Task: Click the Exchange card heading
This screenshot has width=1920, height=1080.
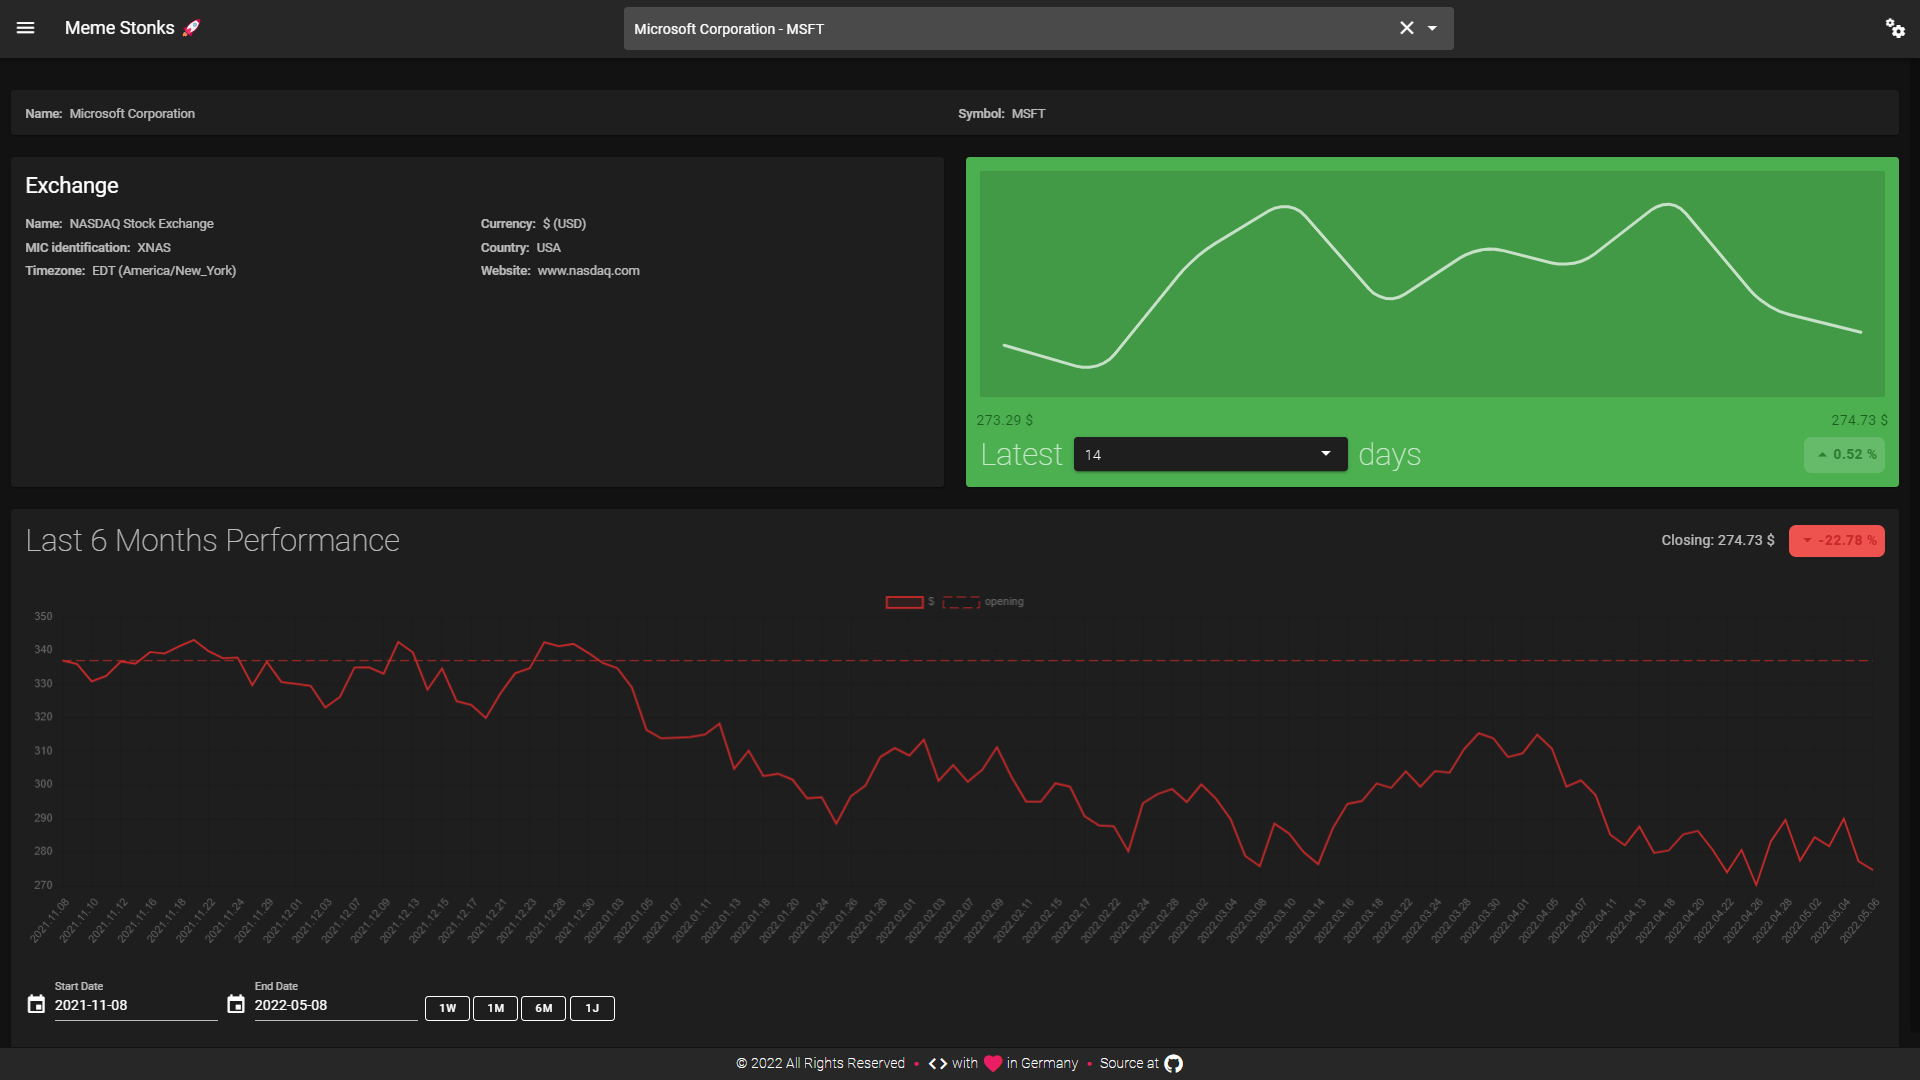Action: [72, 186]
